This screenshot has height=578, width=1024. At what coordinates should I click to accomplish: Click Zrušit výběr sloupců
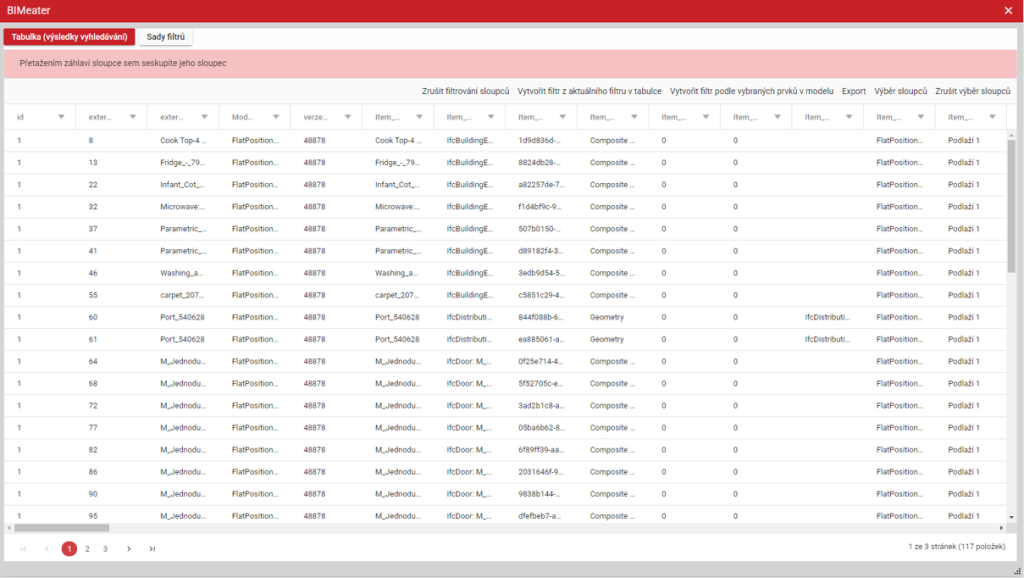tap(972, 91)
